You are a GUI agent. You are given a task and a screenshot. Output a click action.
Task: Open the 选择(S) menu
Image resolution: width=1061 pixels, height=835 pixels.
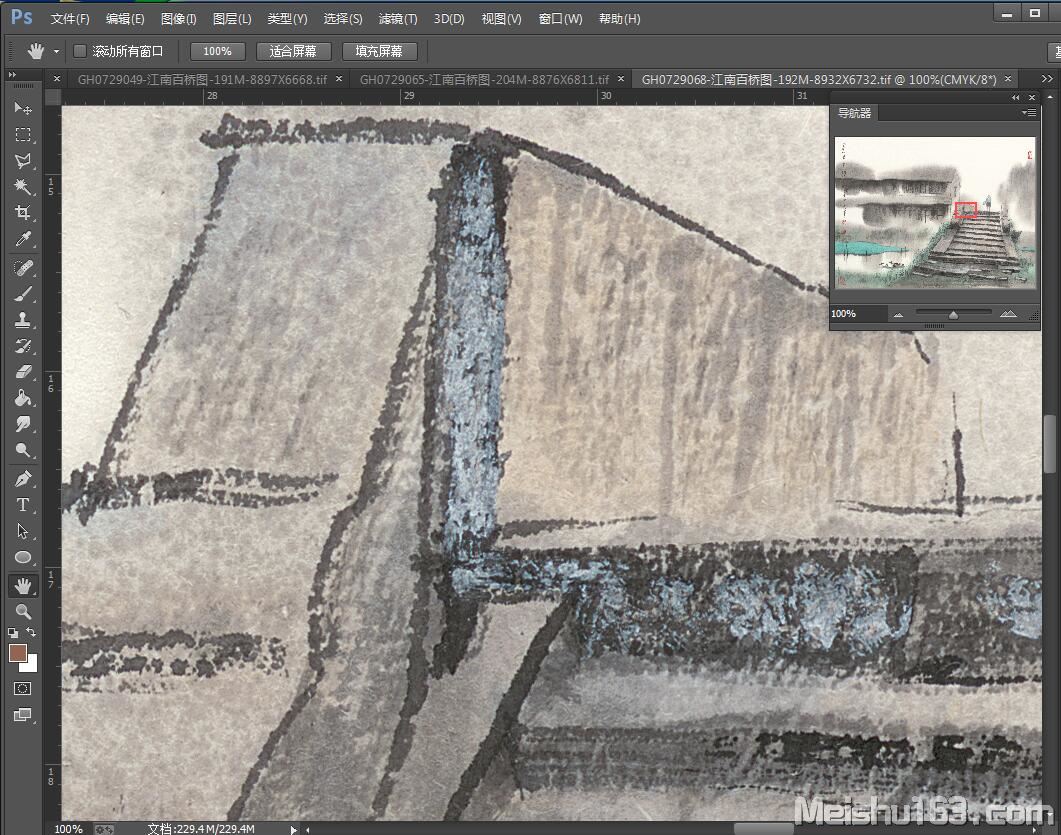pos(342,19)
